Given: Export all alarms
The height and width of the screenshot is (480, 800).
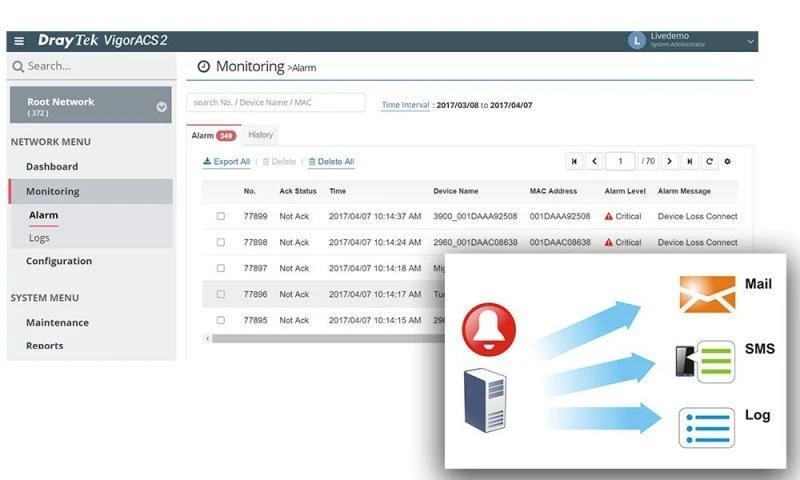Looking at the screenshot, I should point(226,162).
